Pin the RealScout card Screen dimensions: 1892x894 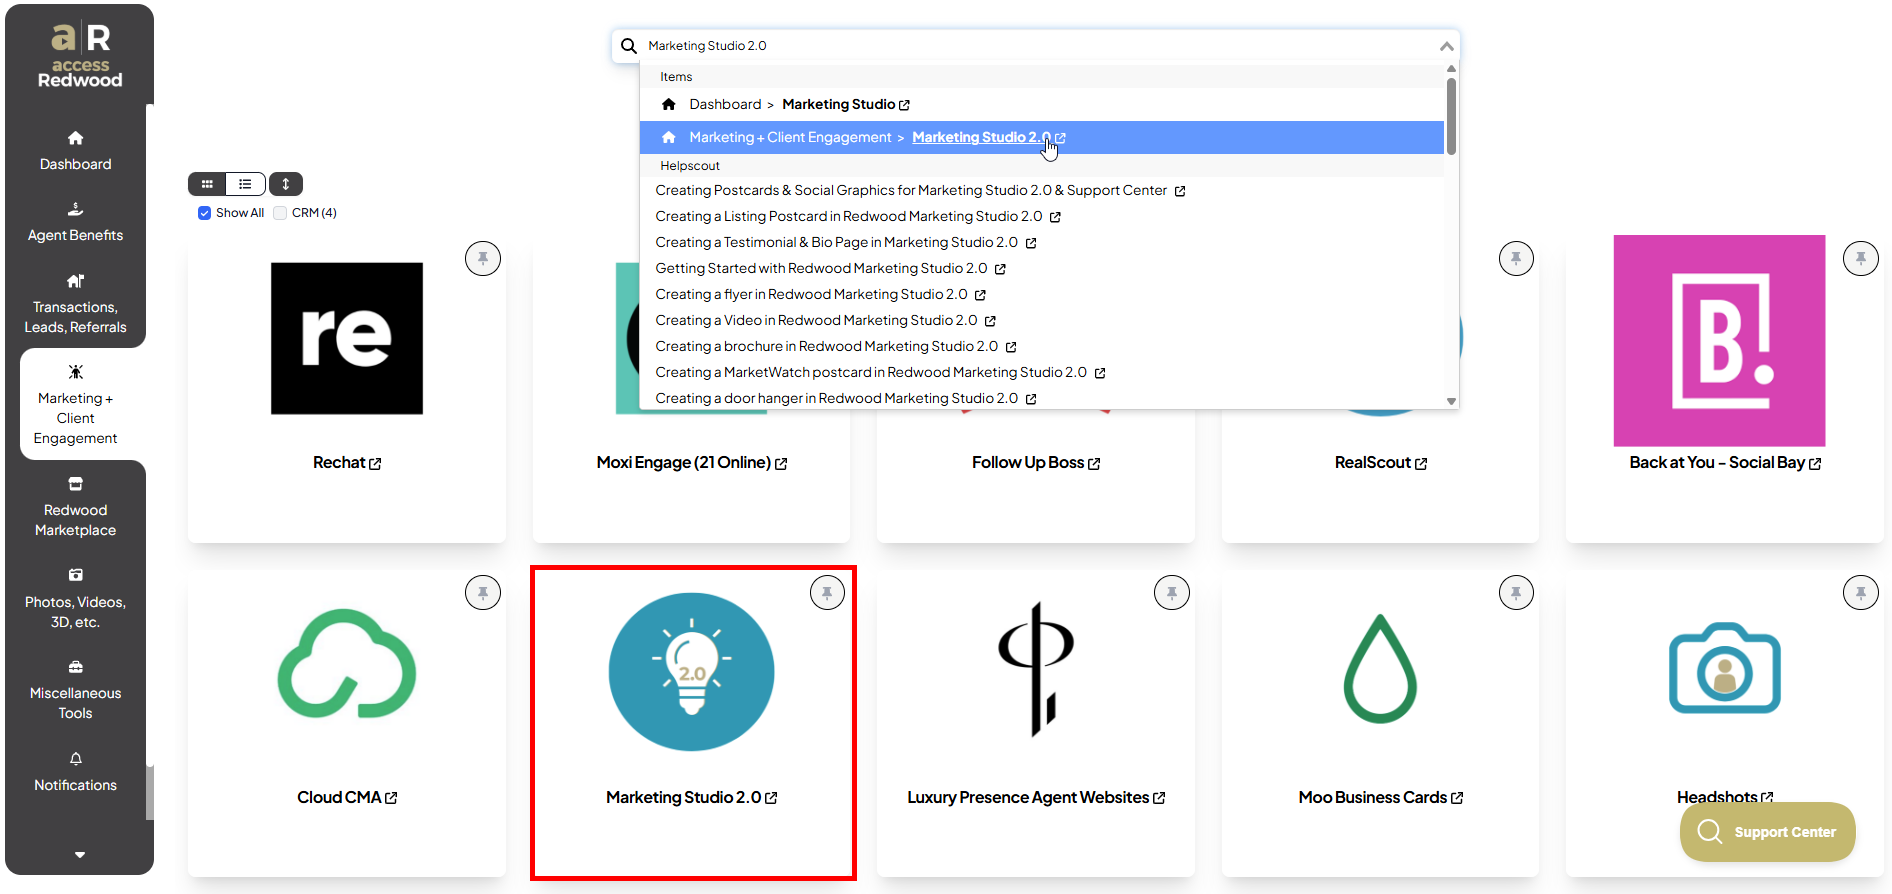pos(1516,259)
